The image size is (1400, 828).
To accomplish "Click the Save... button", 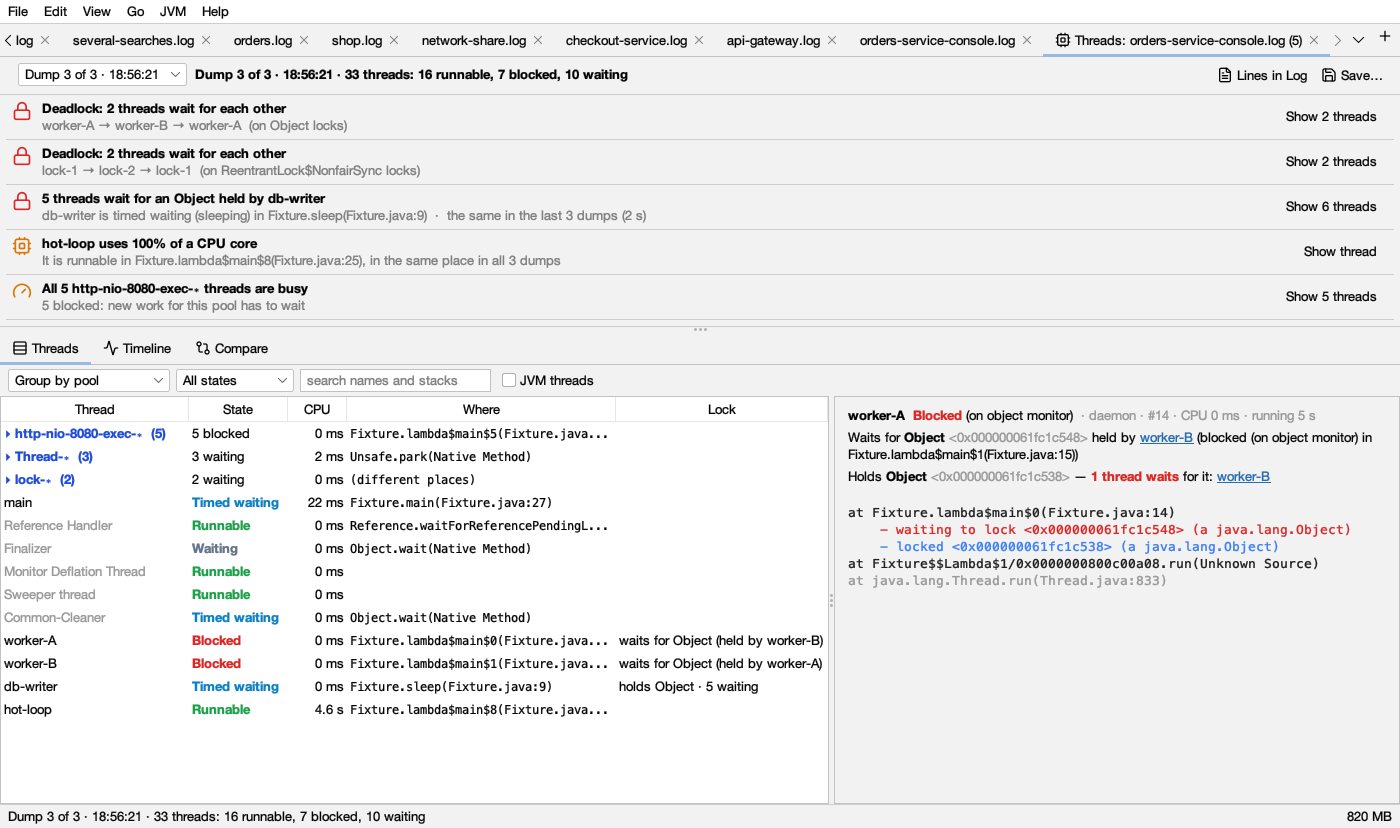I will [x=1352, y=75].
